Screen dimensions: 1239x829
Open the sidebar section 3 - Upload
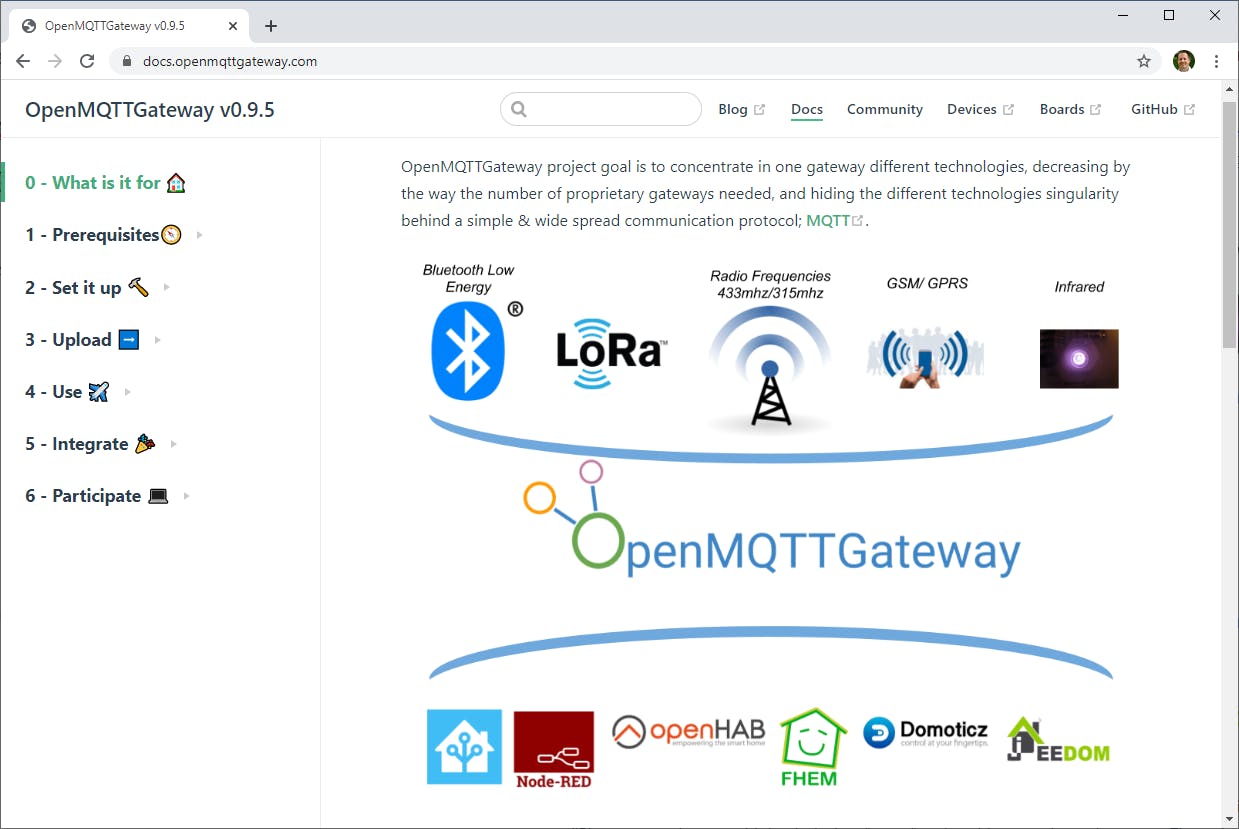tap(82, 339)
